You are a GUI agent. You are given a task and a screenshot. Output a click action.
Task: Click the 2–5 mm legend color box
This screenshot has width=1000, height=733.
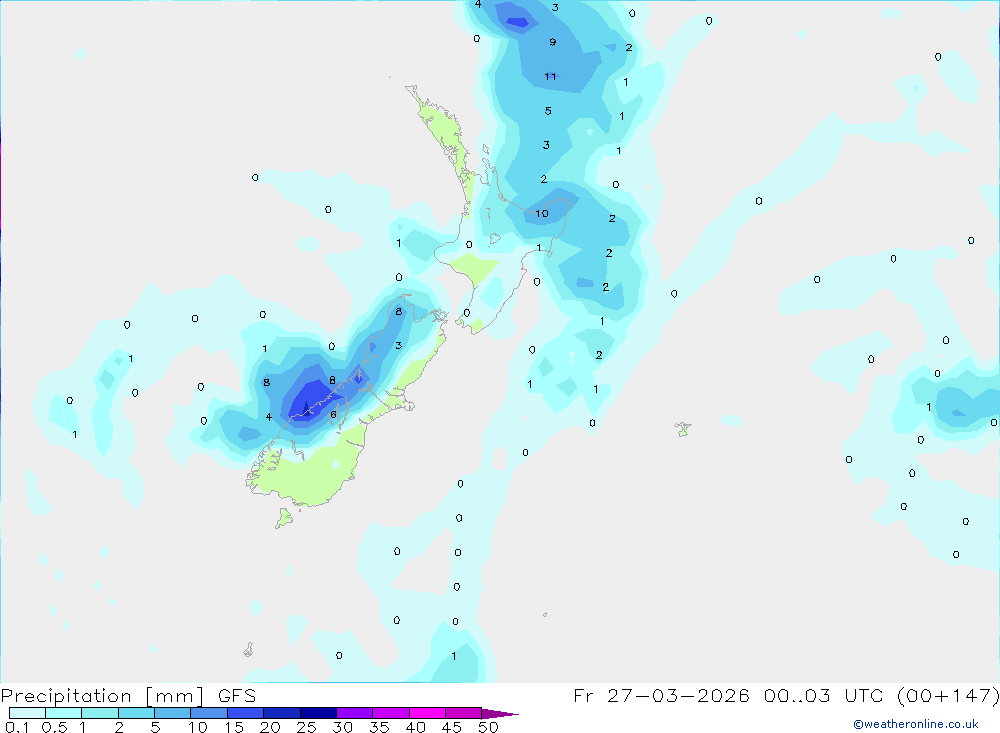tap(136, 713)
